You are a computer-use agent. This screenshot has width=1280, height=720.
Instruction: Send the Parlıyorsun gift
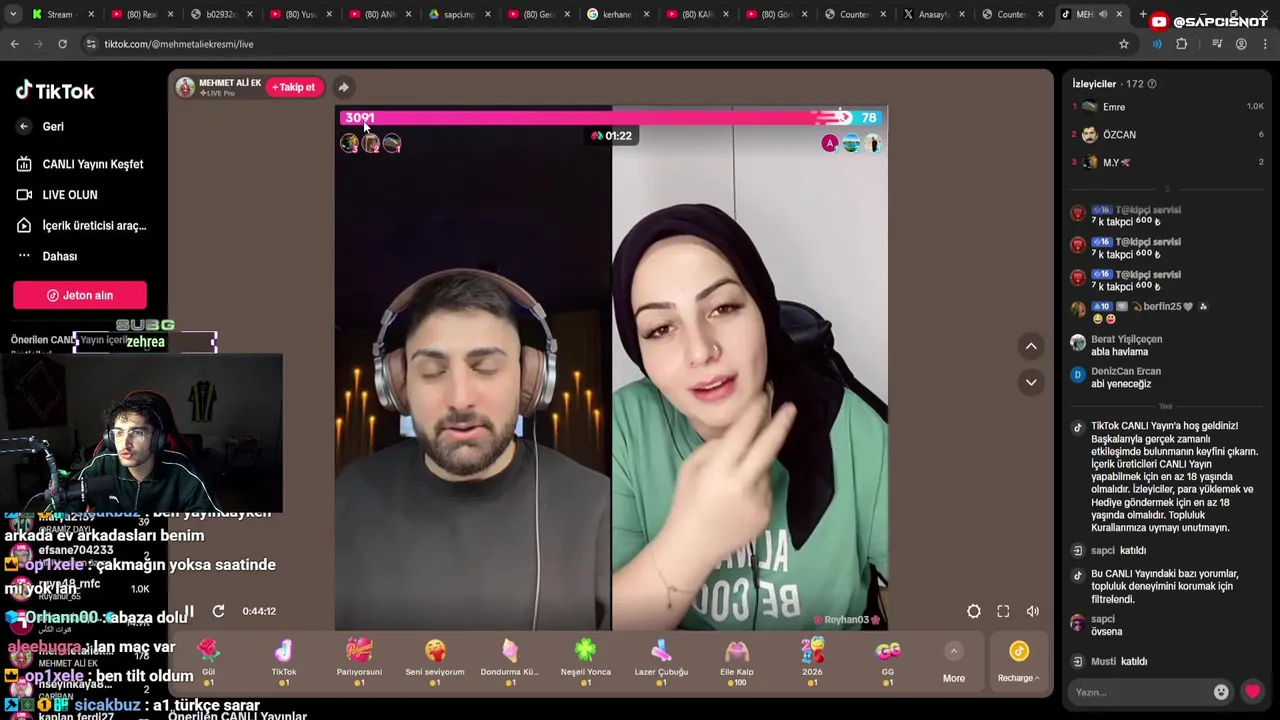pos(359,662)
